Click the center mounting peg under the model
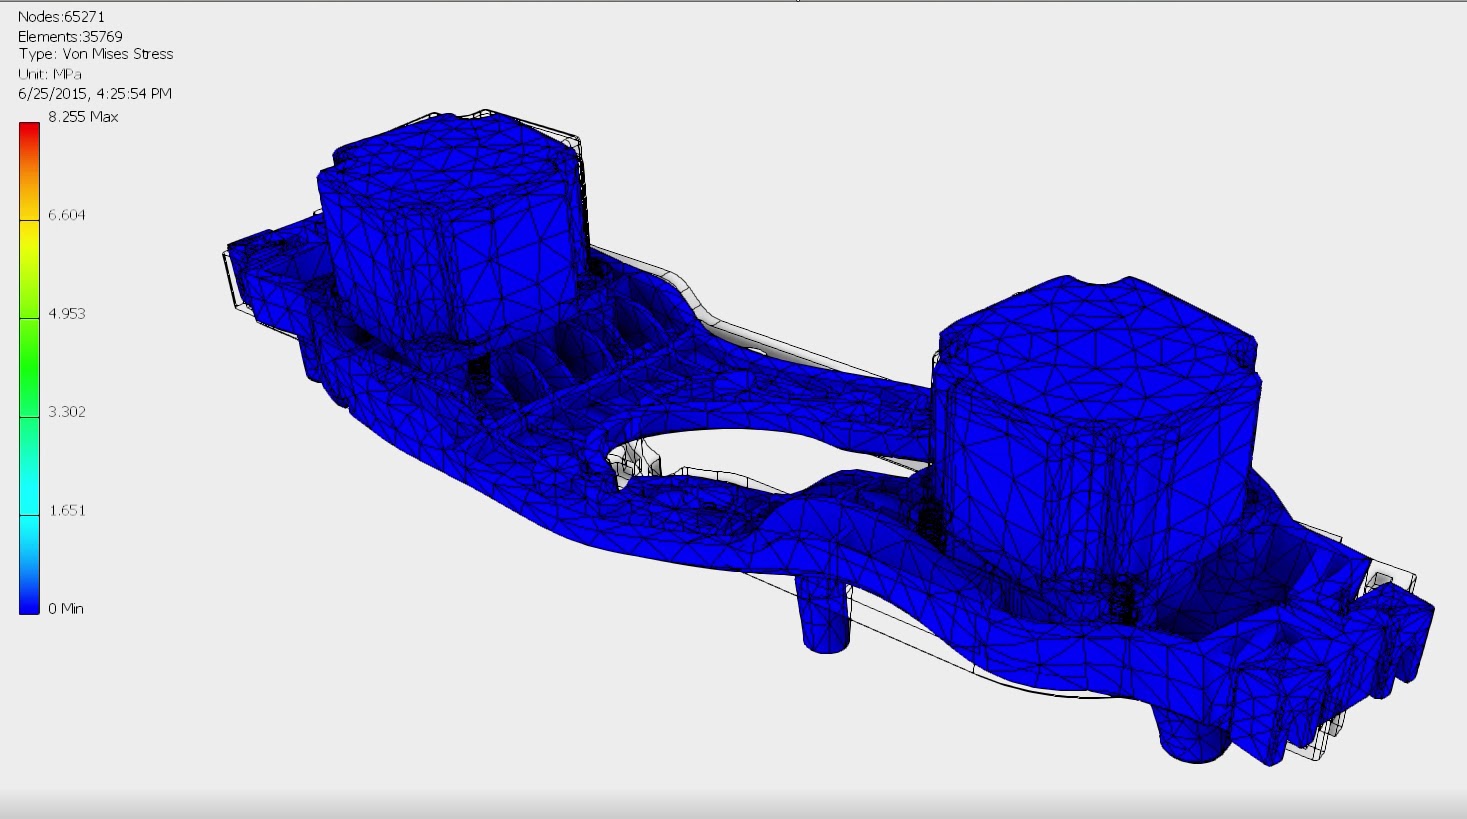 [x=825, y=614]
